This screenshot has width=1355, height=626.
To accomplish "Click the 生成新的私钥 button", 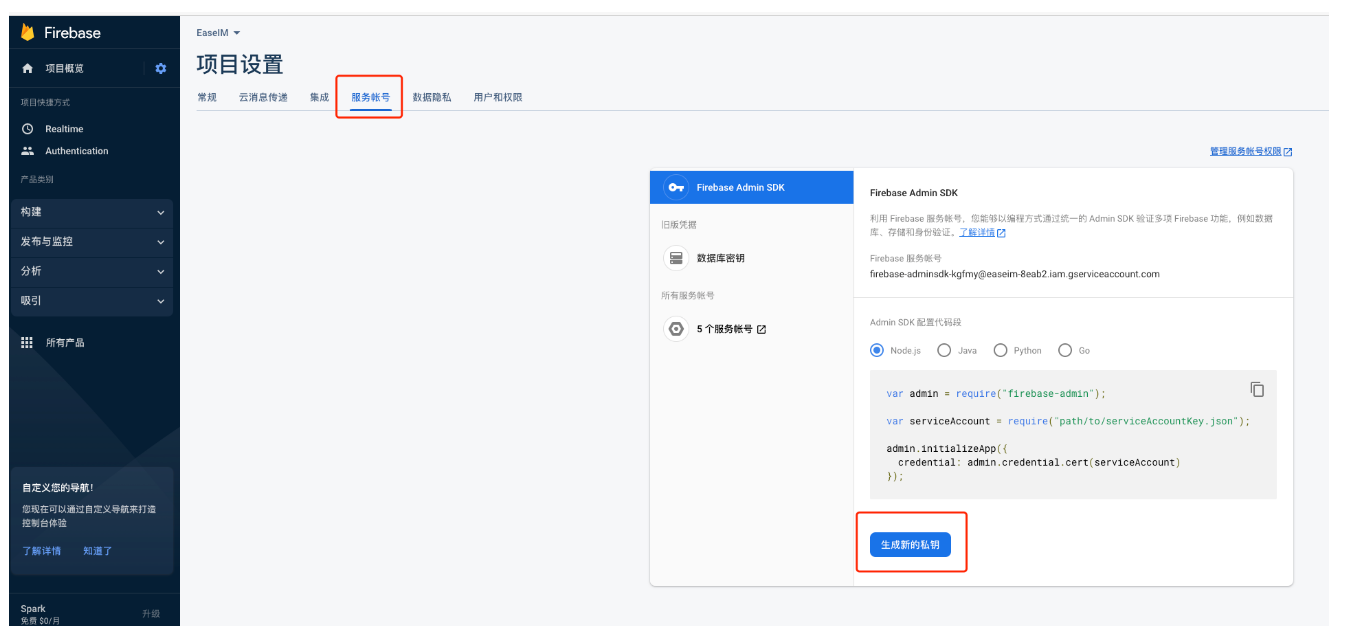I will [910, 545].
